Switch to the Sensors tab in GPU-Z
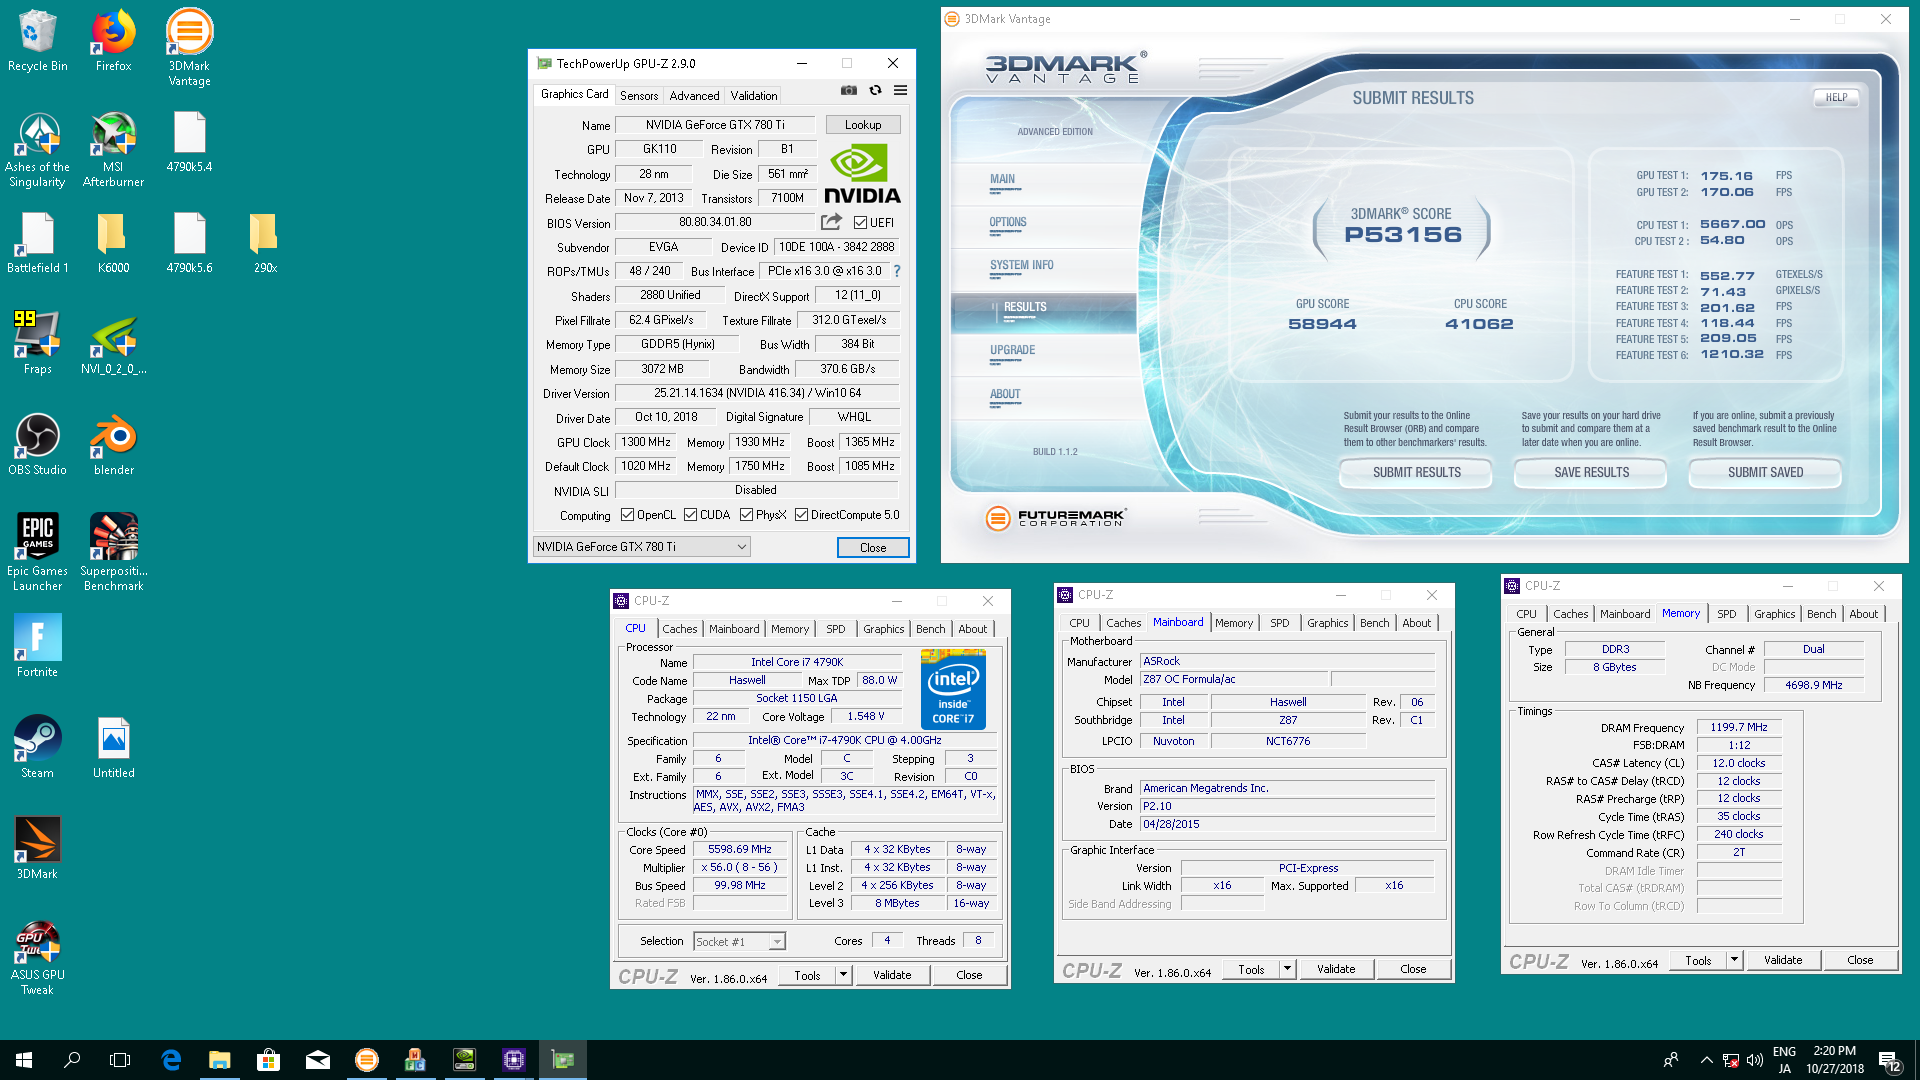Image resolution: width=1920 pixels, height=1080 pixels. (638, 96)
